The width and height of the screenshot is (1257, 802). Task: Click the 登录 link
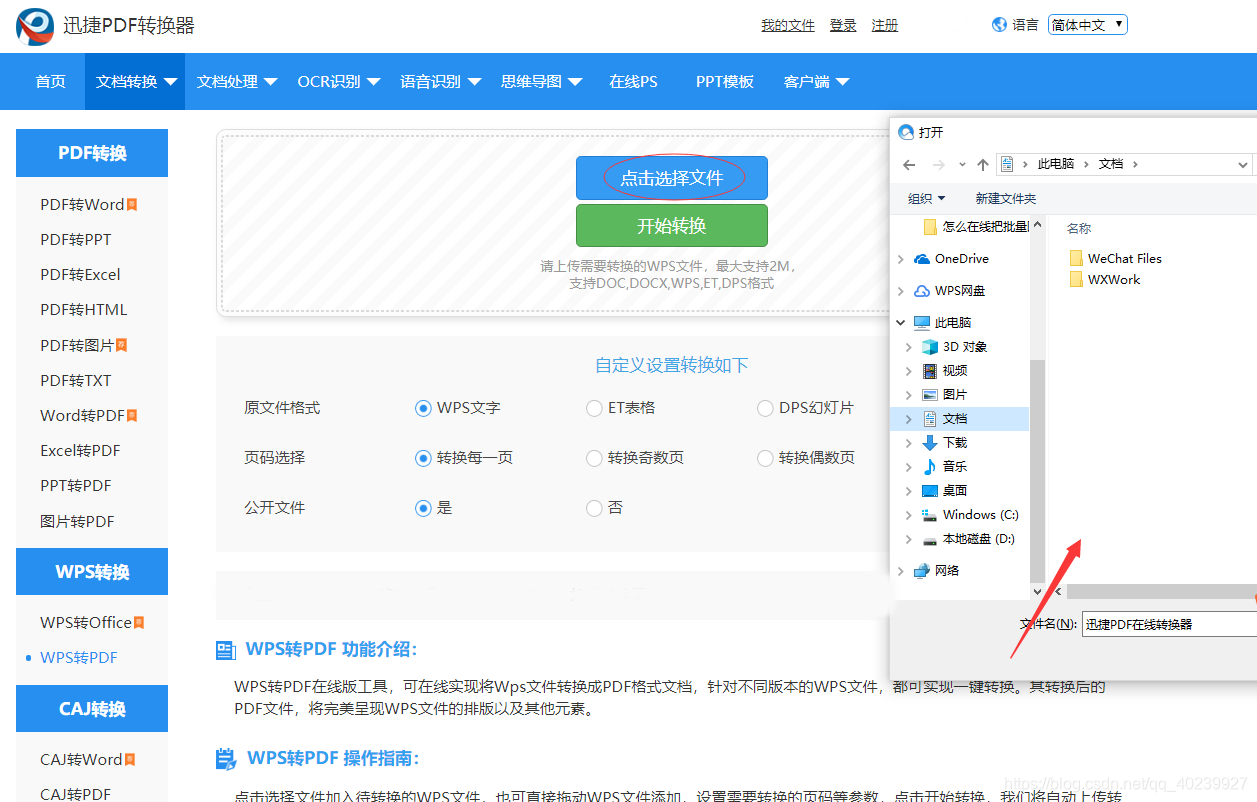point(843,26)
